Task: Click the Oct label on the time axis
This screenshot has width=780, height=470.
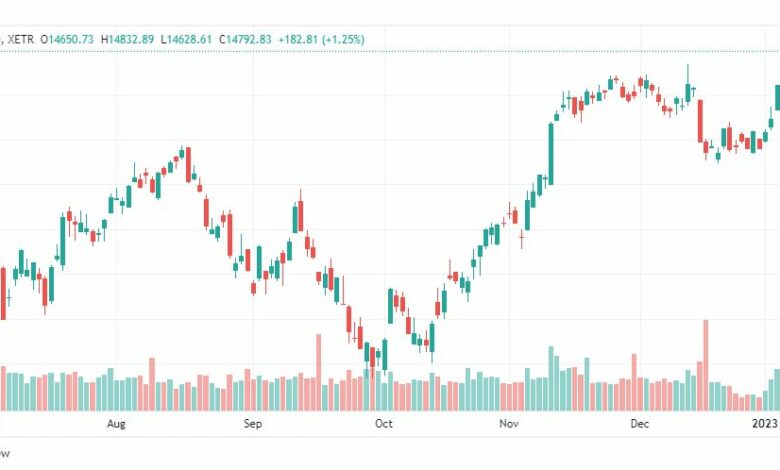Action: pyautogui.click(x=384, y=423)
